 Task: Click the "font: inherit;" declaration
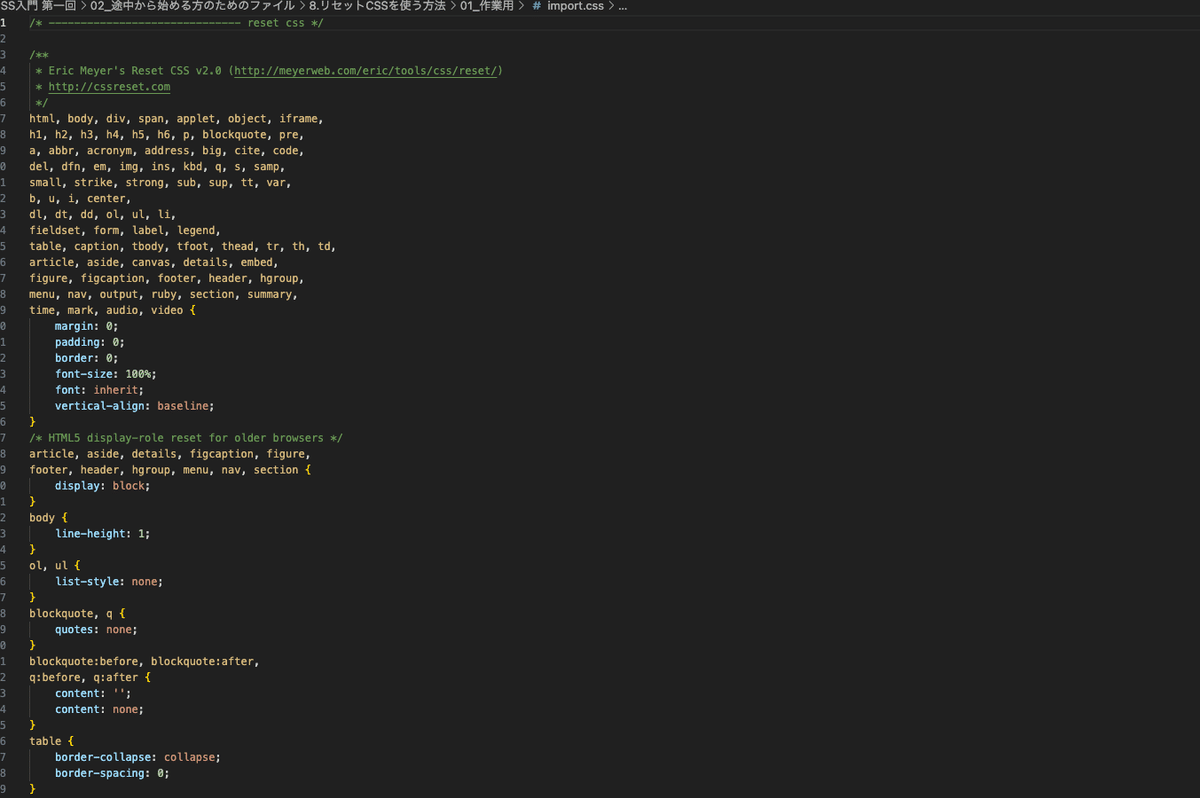click(x=99, y=390)
